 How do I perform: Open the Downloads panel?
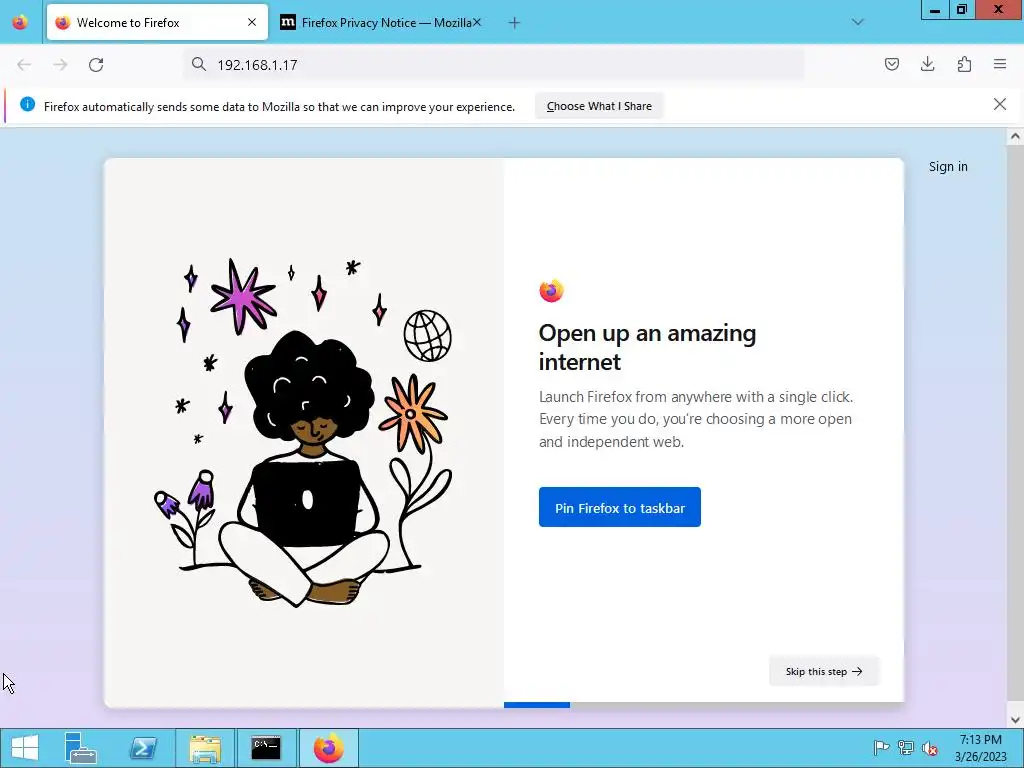pos(927,64)
